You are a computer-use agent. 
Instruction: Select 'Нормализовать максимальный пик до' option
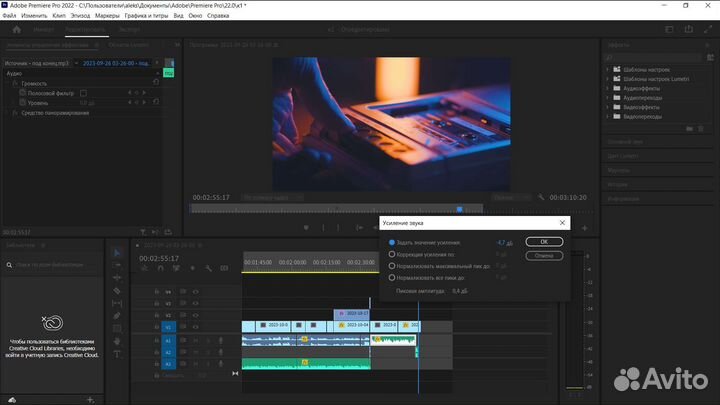coord(392,266)
